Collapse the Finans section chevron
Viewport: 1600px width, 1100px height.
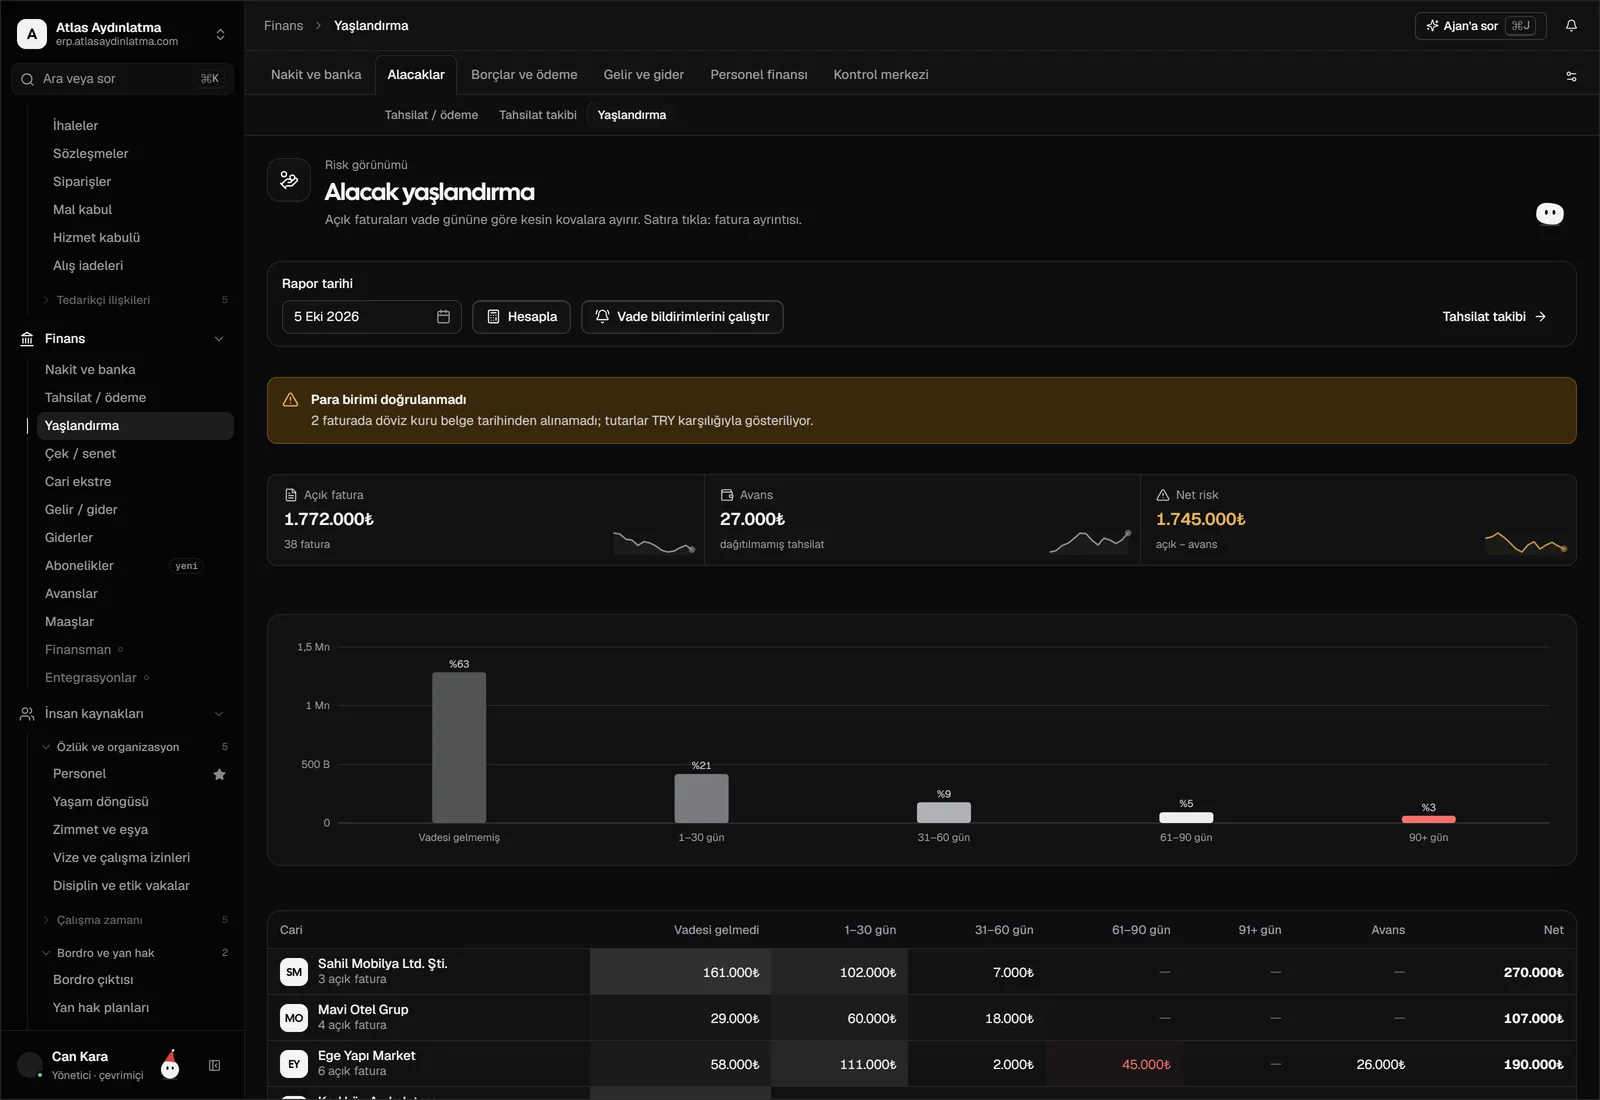pos(219,339)
